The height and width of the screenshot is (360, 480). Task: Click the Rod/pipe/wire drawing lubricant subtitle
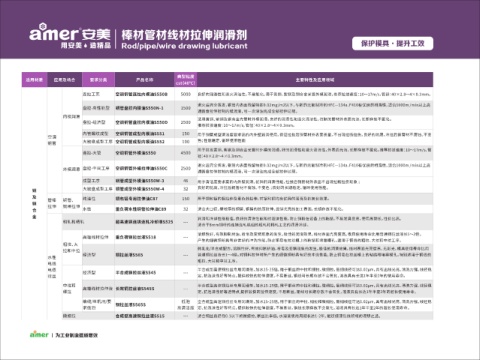[184, 46]
